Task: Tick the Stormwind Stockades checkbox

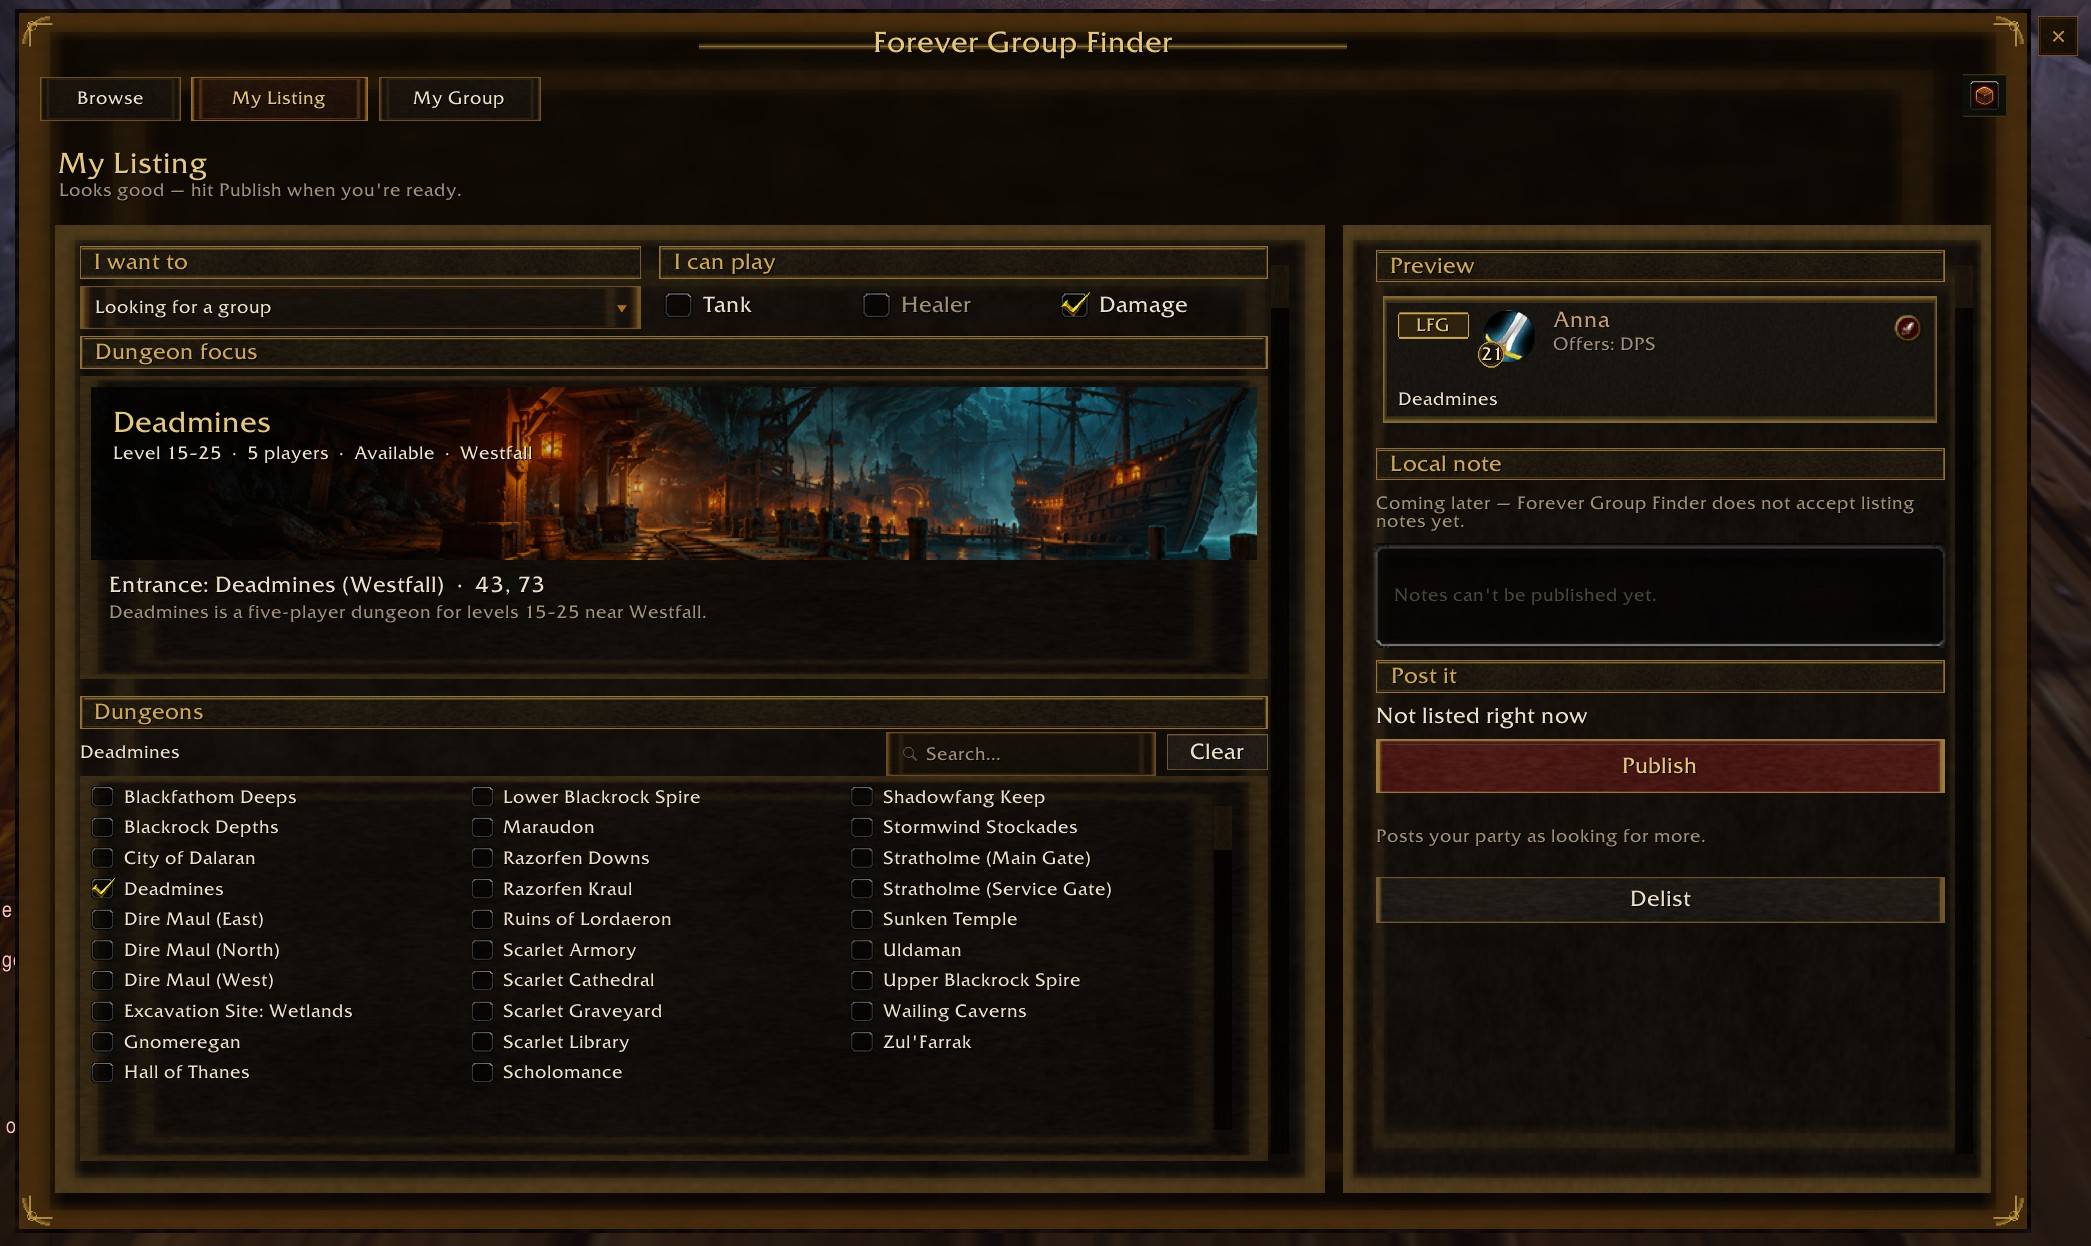Action: 861,827
